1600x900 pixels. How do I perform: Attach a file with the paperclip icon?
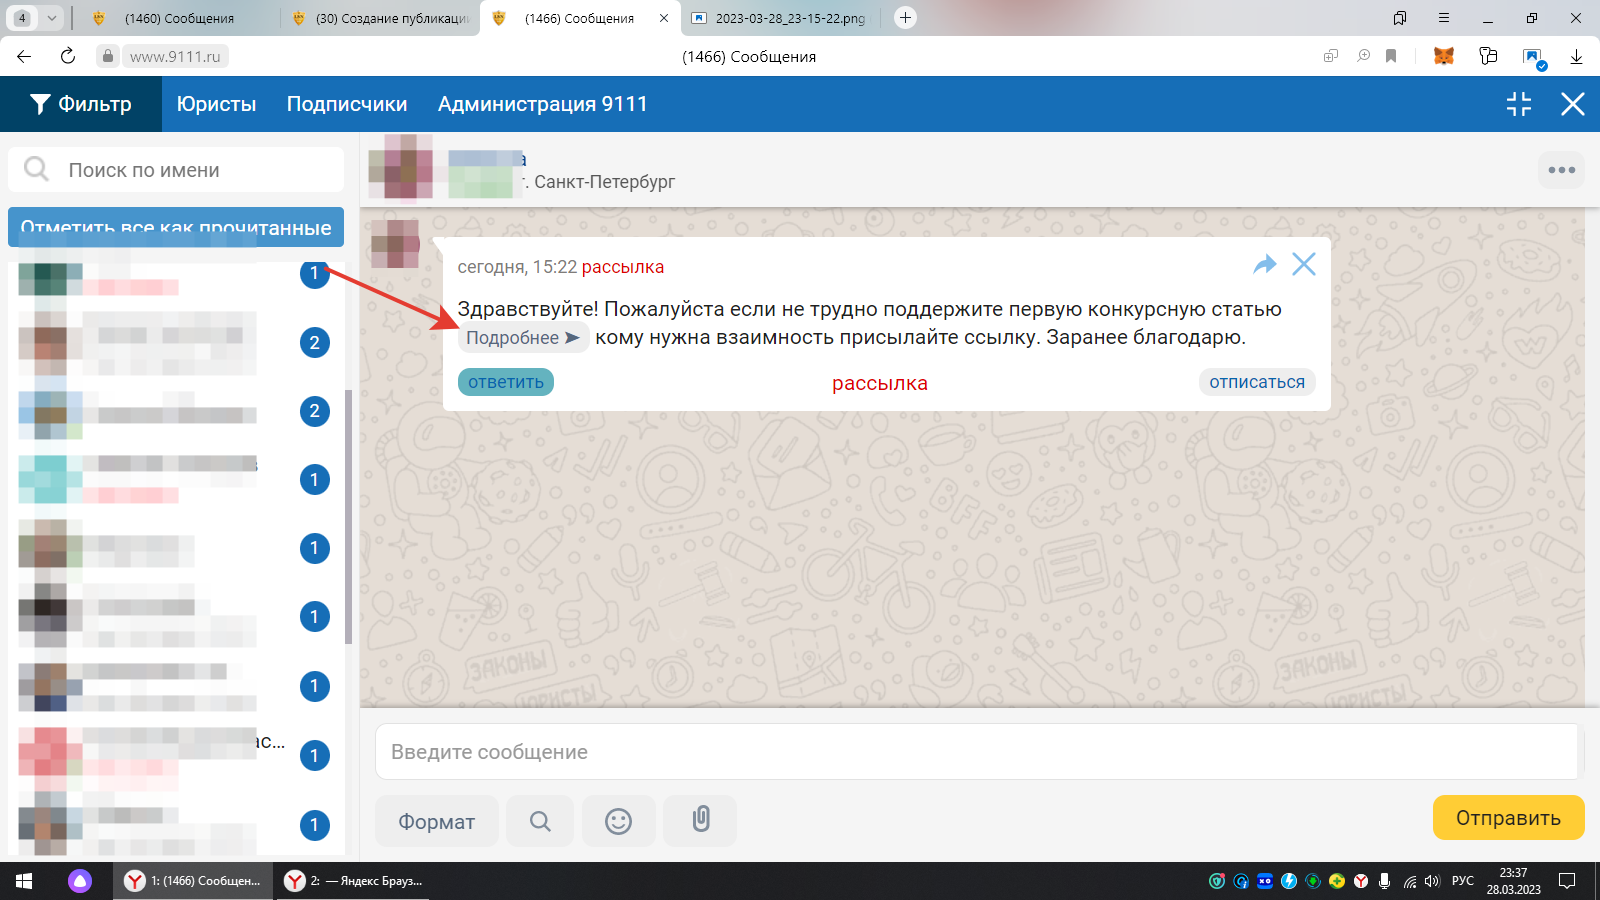[699, 820]
